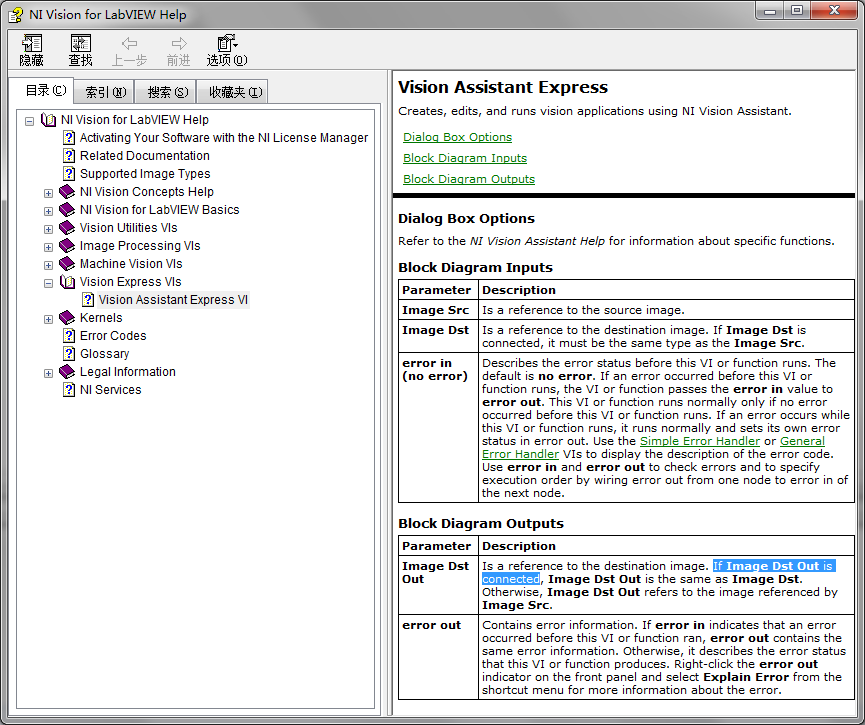Screen dimensions: 865x725
Task: Expand the Image Processing VIs node
Action: click(49, 247)
